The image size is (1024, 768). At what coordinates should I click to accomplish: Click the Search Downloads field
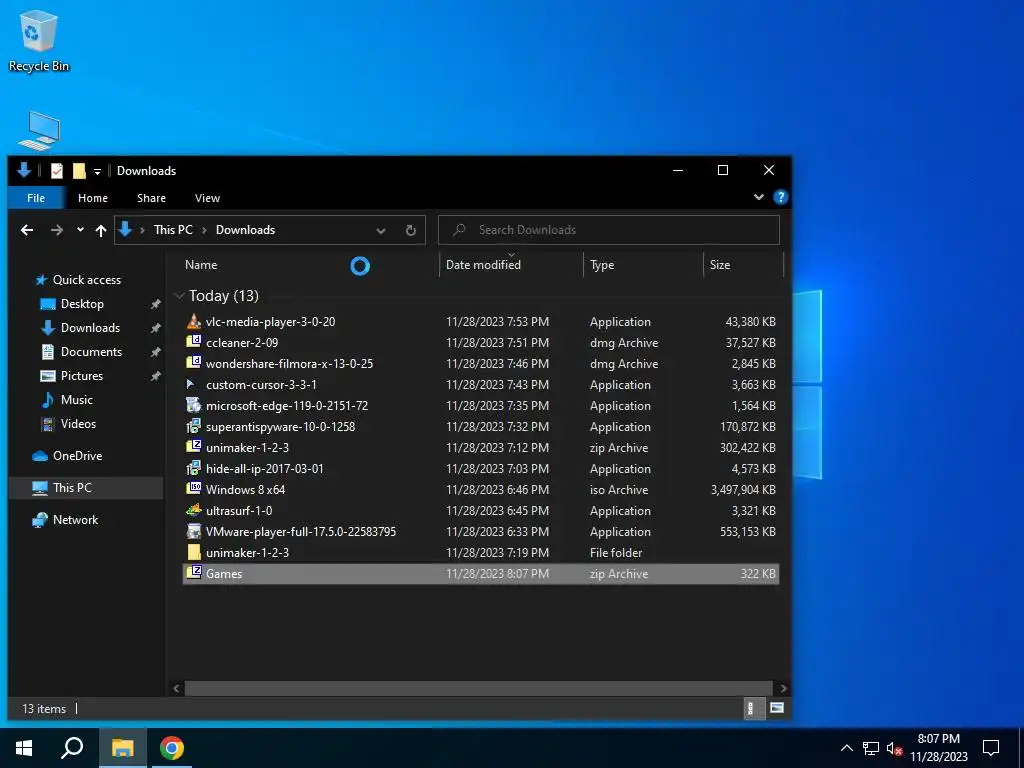pos(609,230)
